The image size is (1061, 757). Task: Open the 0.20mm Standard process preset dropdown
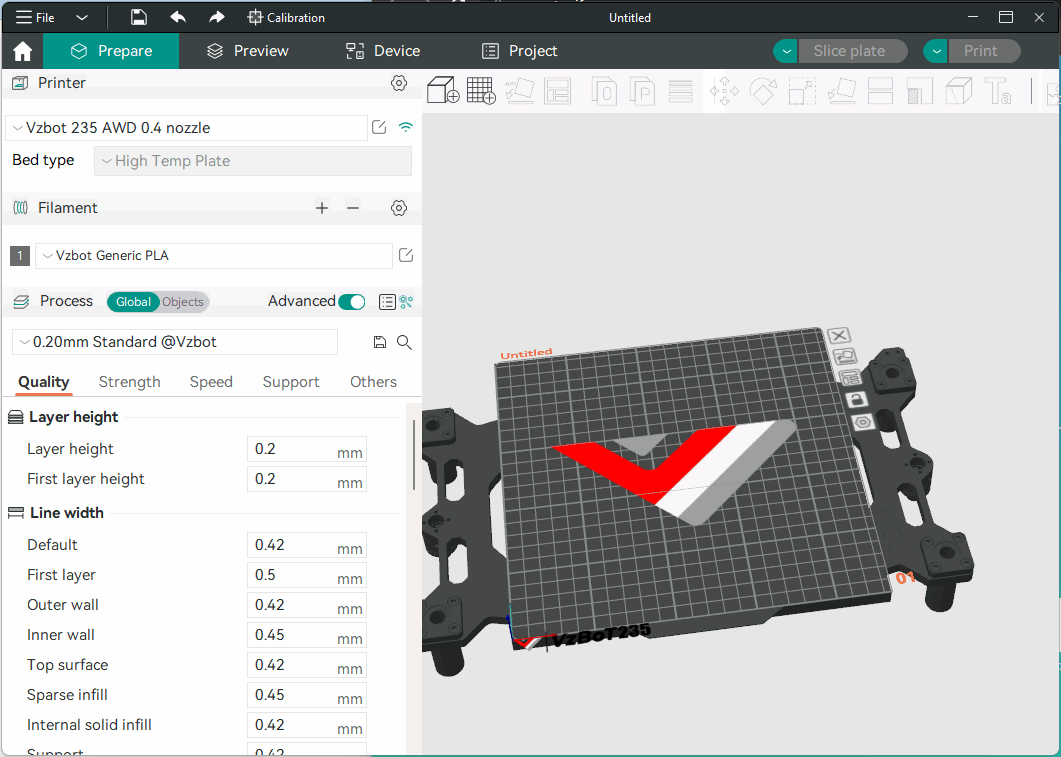pos(175,342)
